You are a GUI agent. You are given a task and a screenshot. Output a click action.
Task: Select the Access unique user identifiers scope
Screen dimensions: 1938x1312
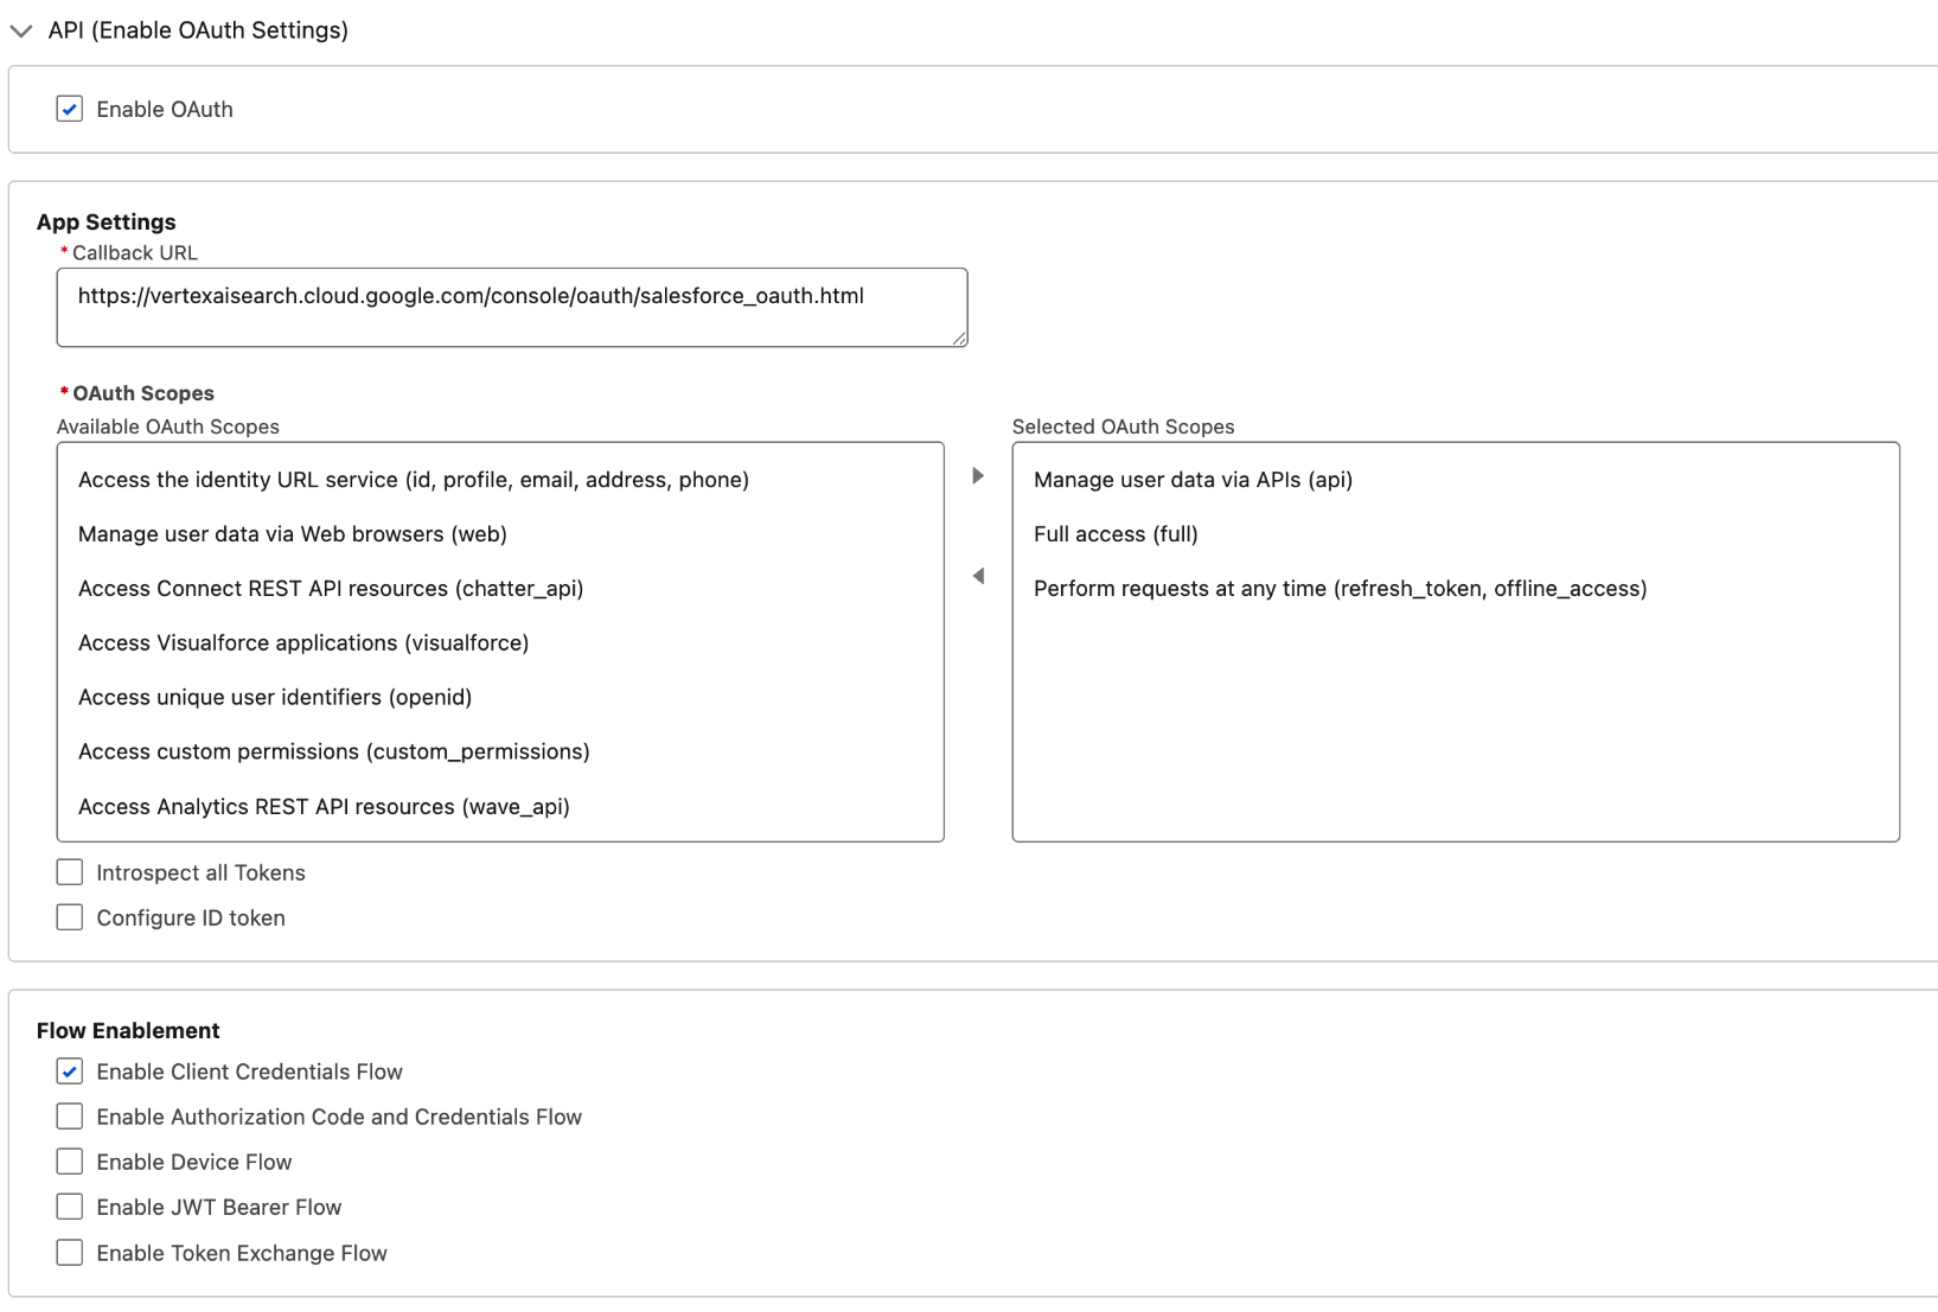tap(277, 697)
